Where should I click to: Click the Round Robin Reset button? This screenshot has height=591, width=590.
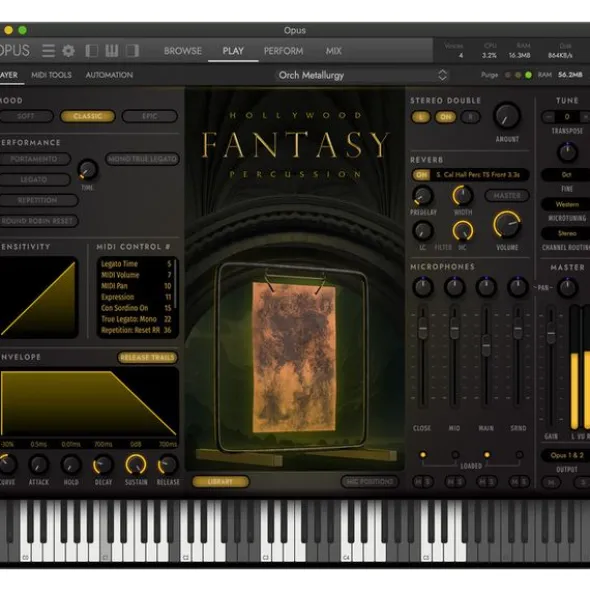point(38,221)
